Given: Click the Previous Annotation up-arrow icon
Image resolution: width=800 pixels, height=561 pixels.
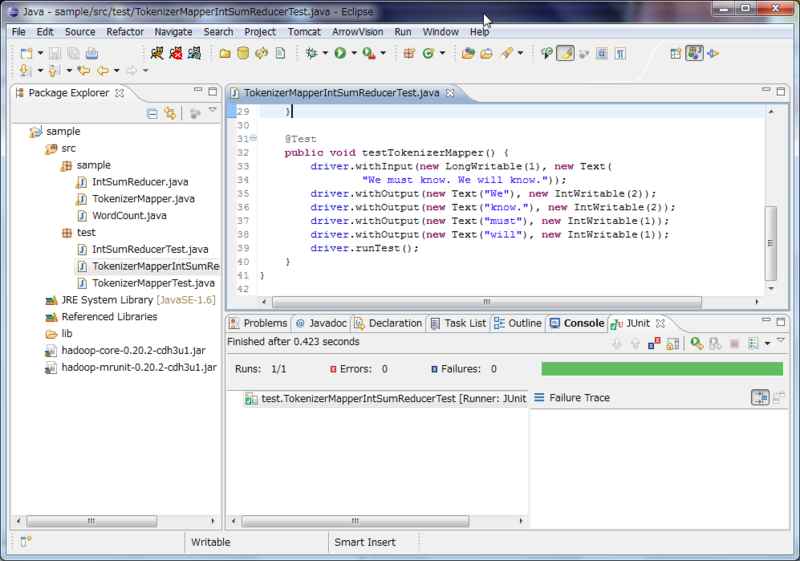Looking at the screenshot, I should point(54,70).
